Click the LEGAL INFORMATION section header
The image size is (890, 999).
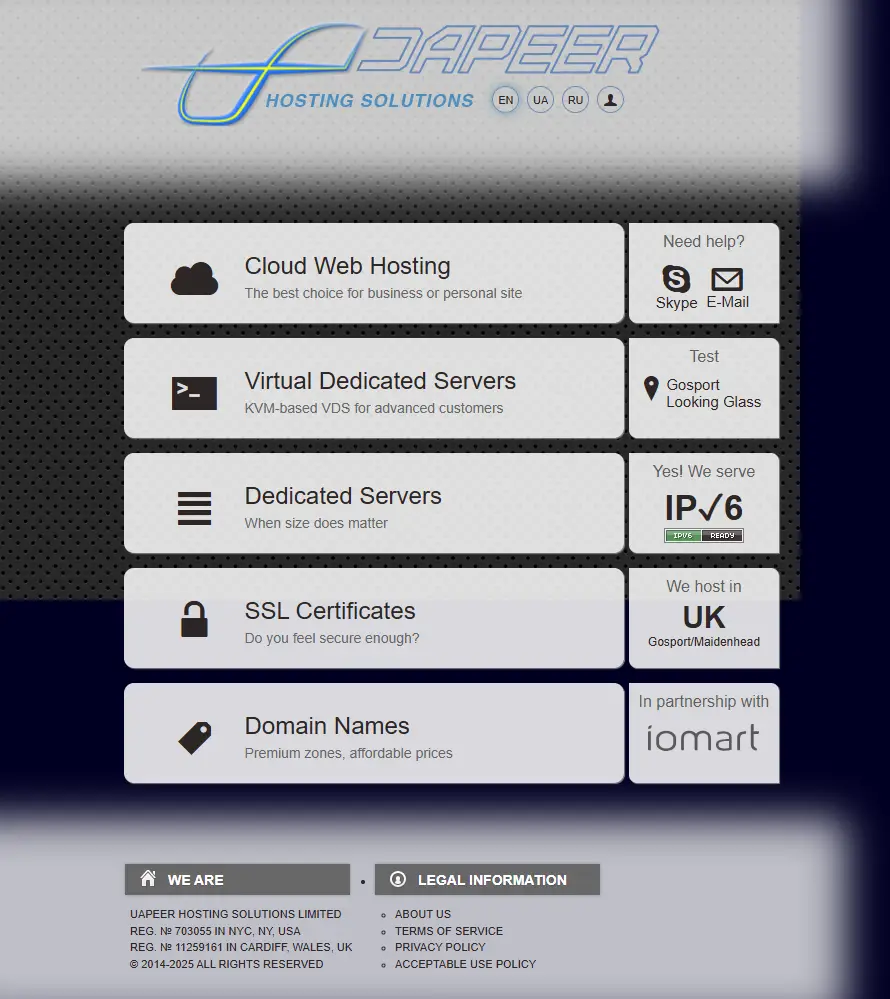[x=487, y=879]
